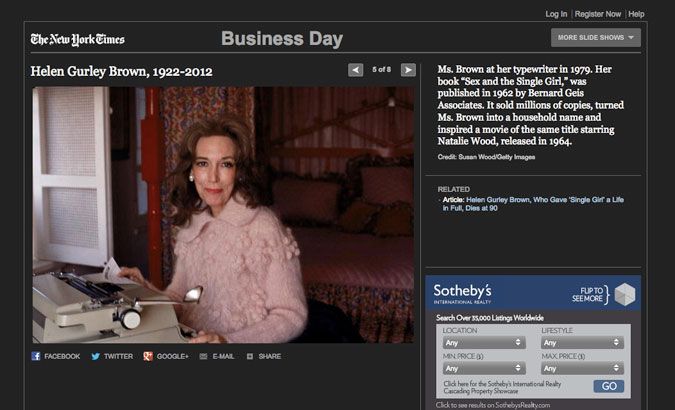Open the Location dropdown in Sotheby's ad
Image resolution: width=675 pixels, height=410 pixels.
pos(484,343)
